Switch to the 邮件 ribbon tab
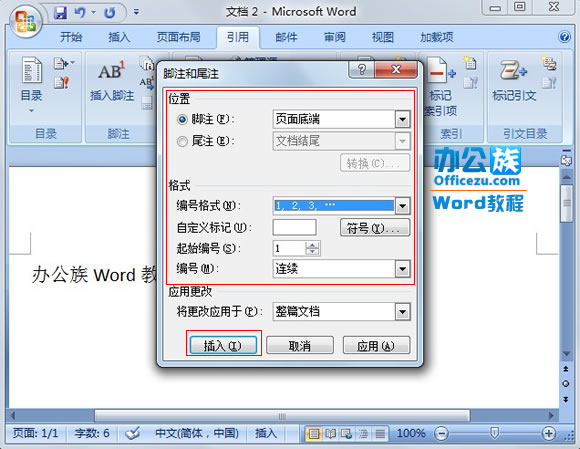The image size is (580, 449). coord(286,37)
